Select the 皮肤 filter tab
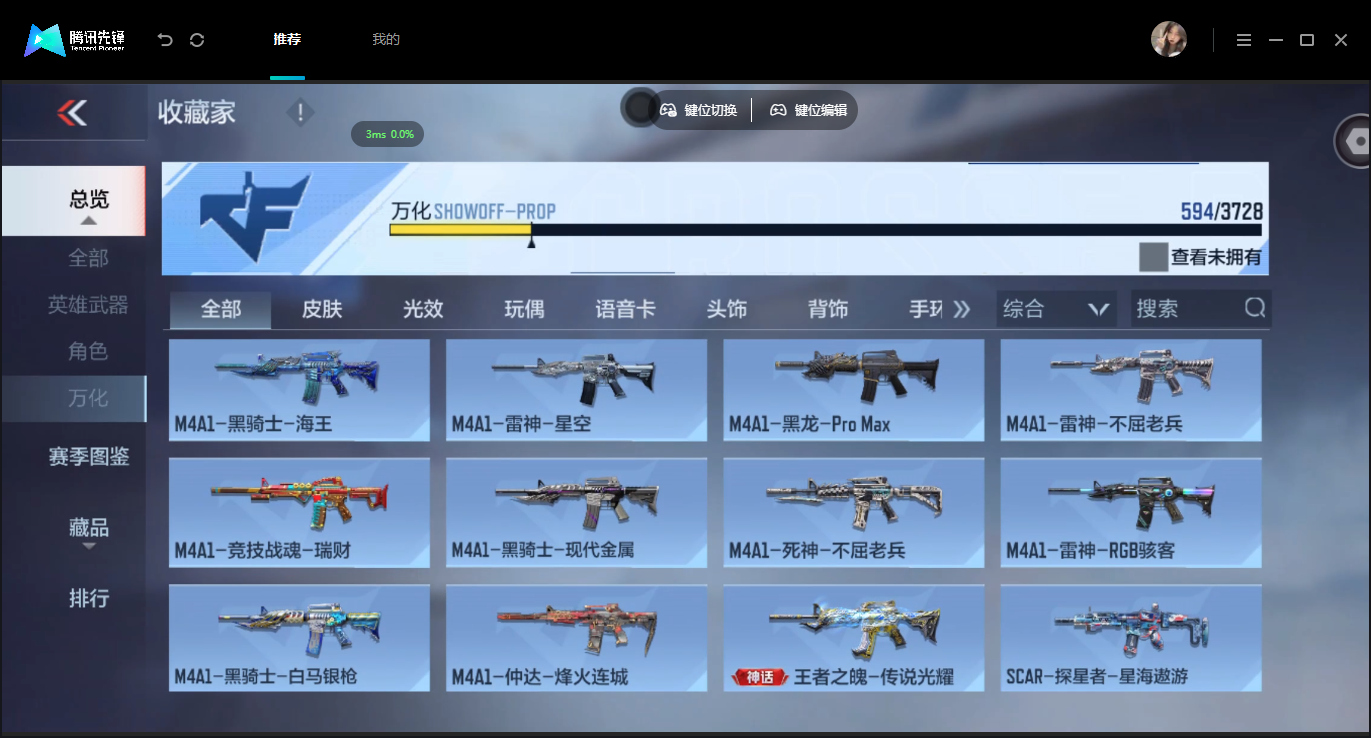 click(322, 309)
